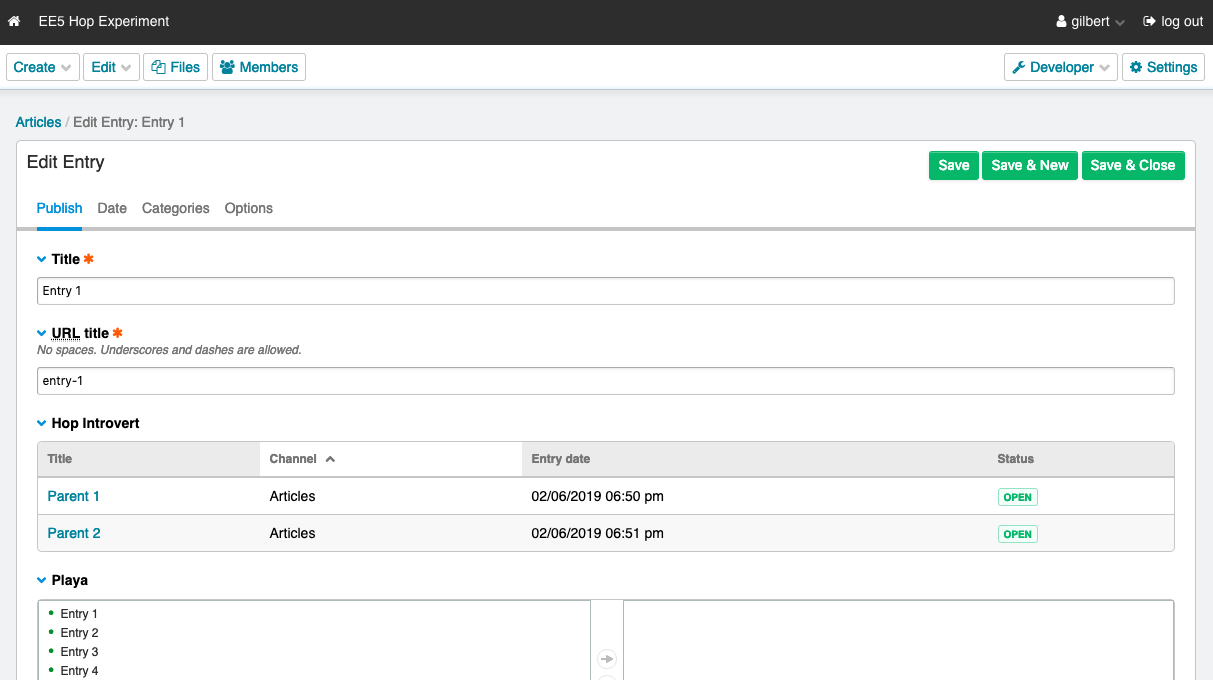Click into the URL title input field

[606, 381]
